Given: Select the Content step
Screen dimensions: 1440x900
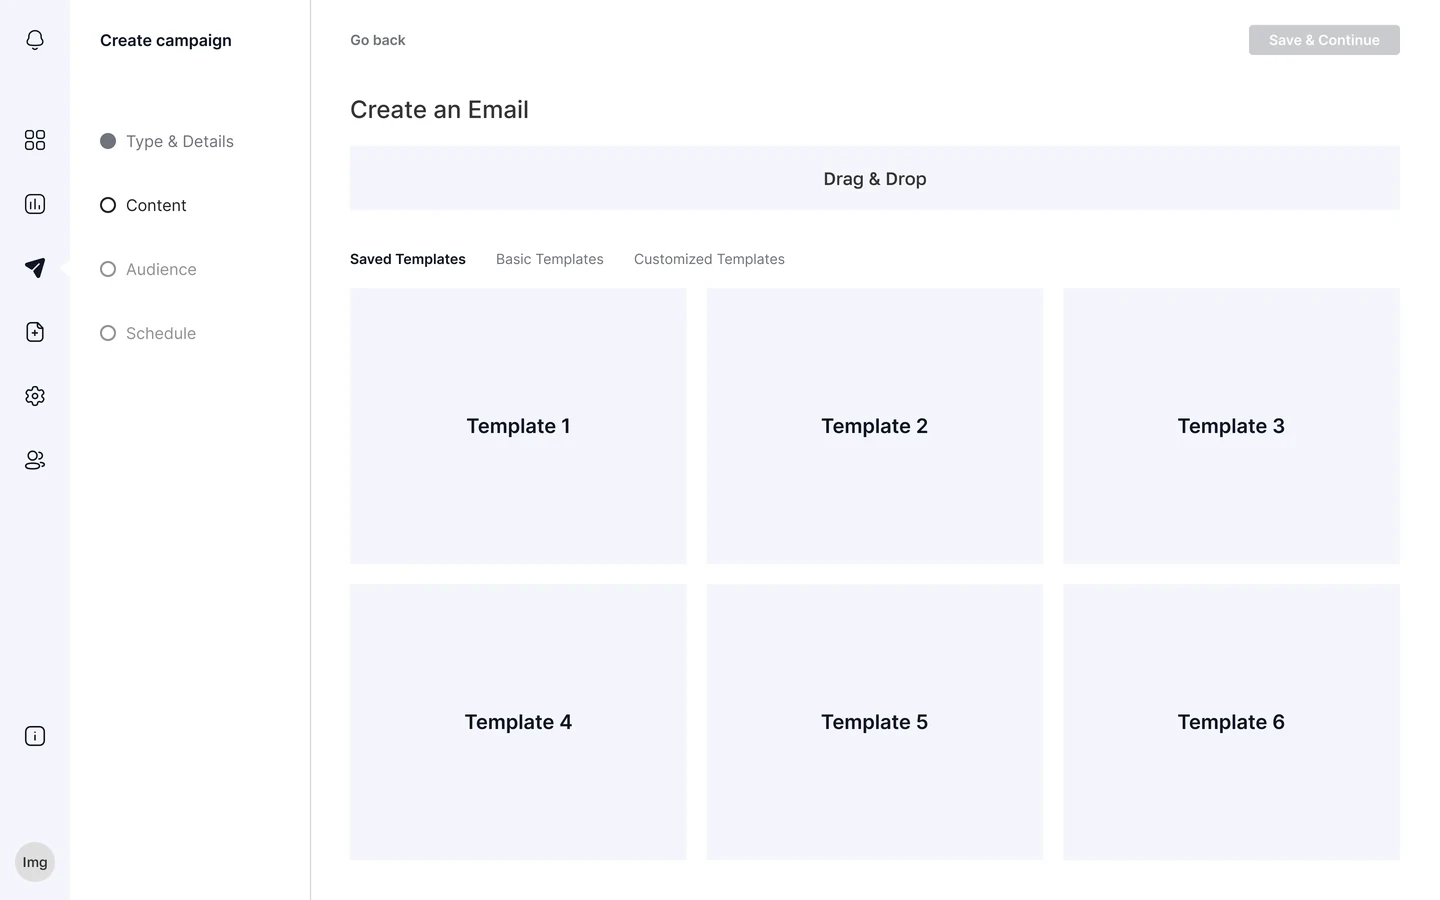Looking at the screenshot, I should 143,205.
